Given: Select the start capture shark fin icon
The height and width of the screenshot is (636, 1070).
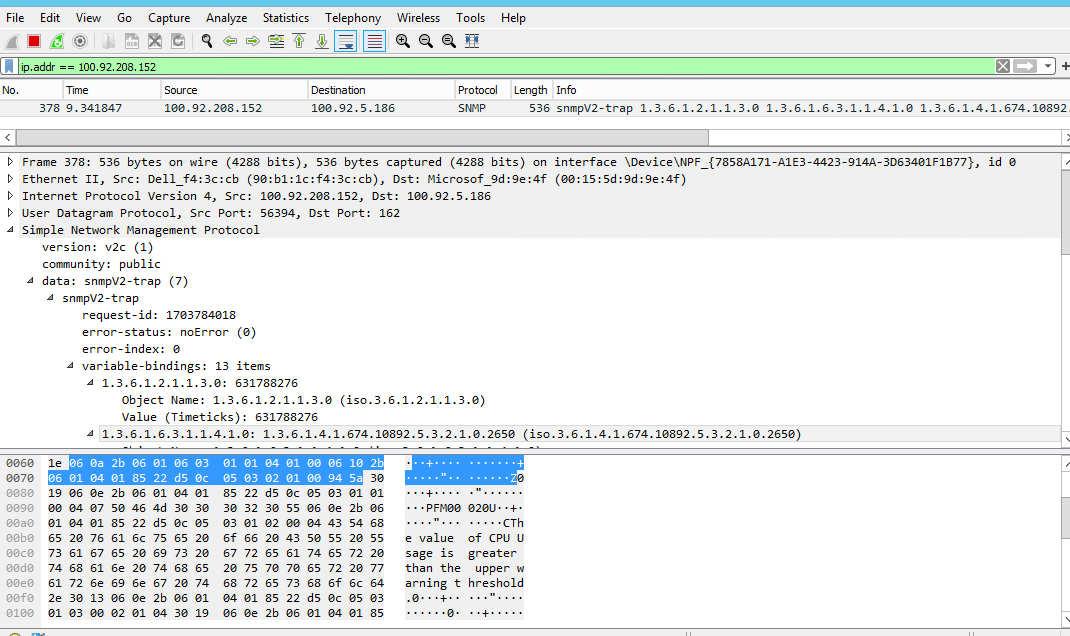Looking at the screenshot, I should (x=12, y=40).
